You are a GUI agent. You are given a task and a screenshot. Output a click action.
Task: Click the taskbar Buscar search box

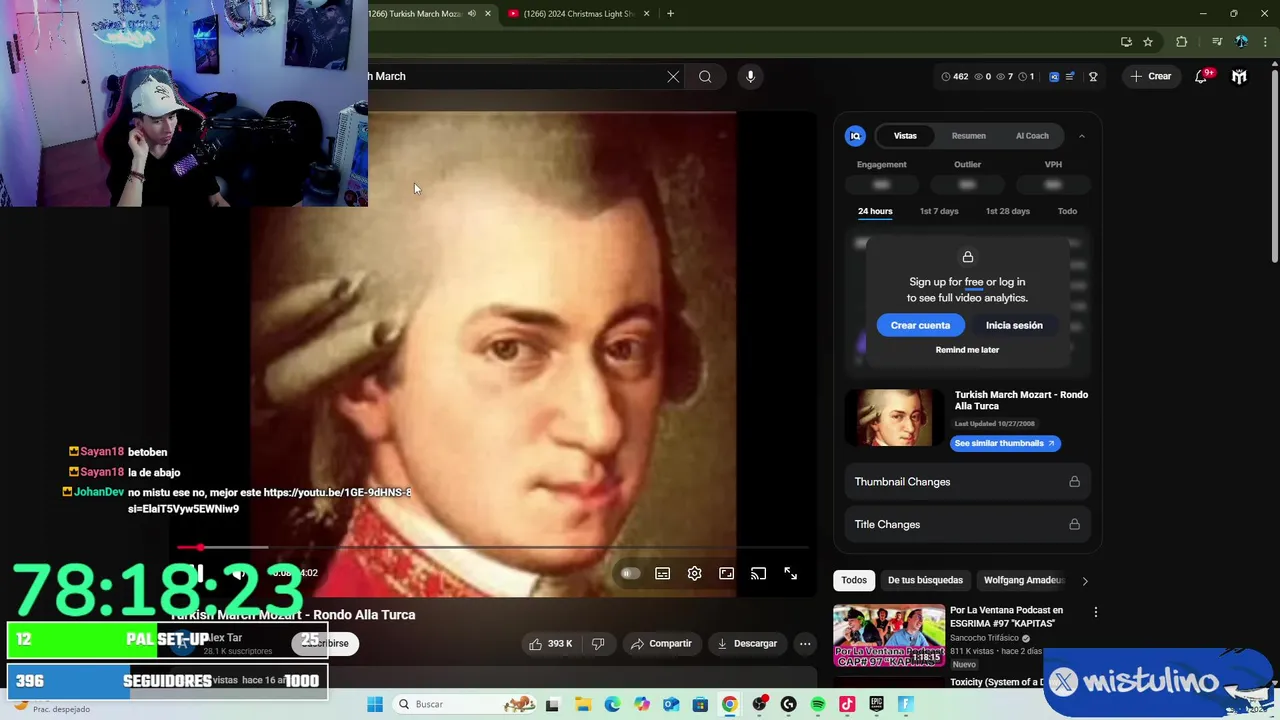[x=465, y=704]
